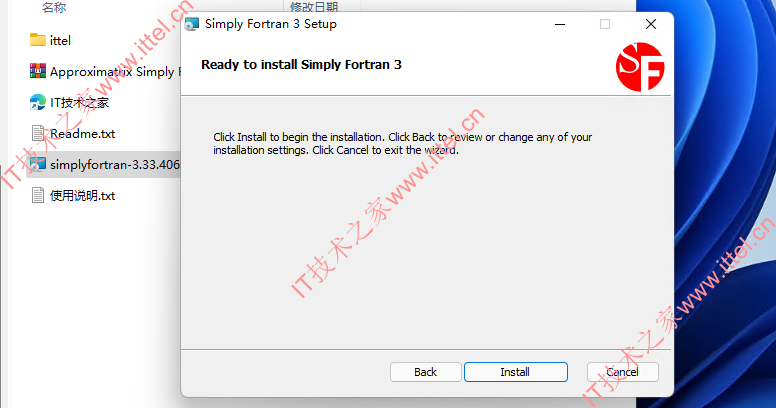Screen dimensions: 776x408
Task: Select the 使用说明.txt file icon
Action: click(38, 195)
